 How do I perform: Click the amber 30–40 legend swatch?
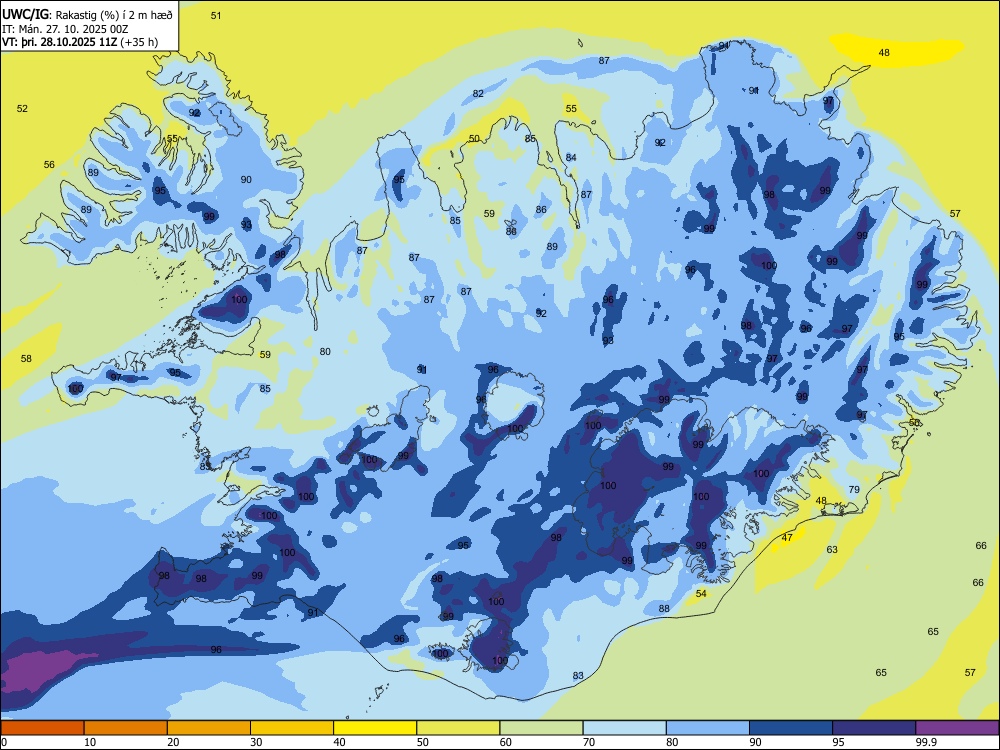pyautogui.click(x=292, y=728)
